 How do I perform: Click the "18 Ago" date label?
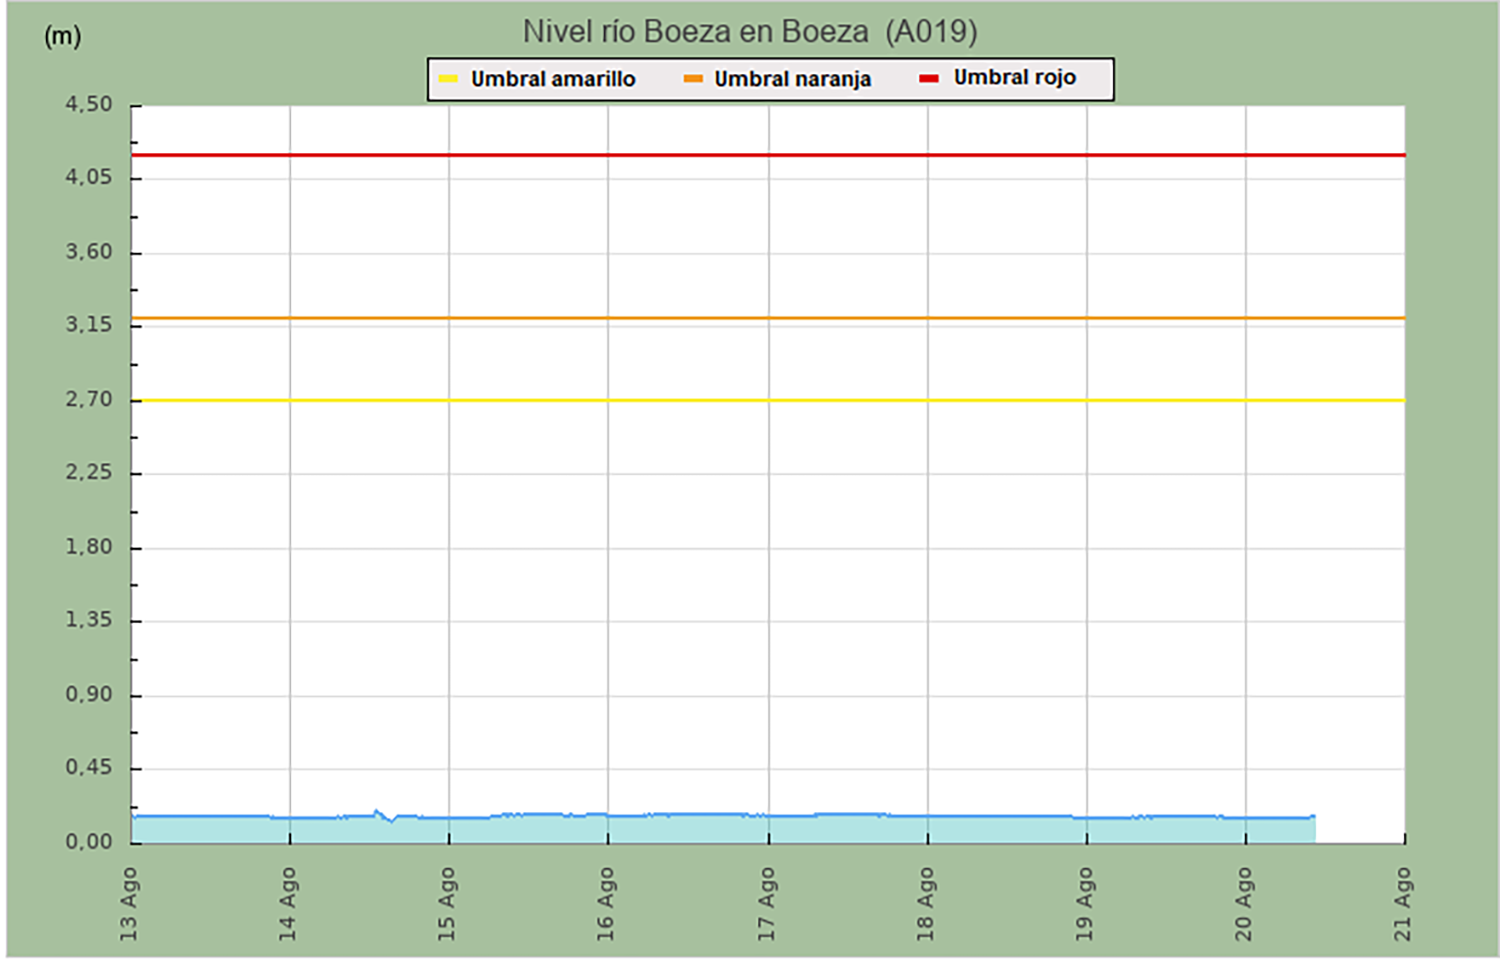pyautogui.click(x=926, y=904)
